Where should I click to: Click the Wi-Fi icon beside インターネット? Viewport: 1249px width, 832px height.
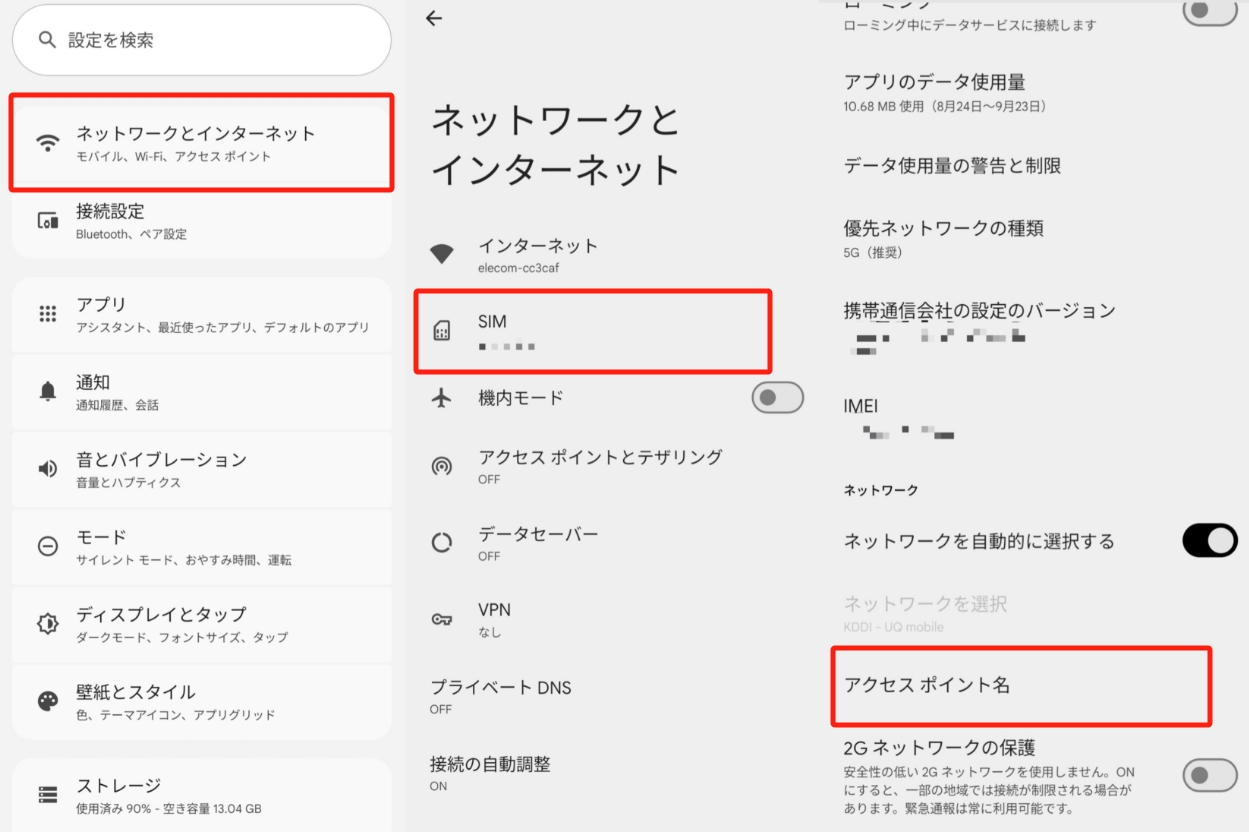441,254
